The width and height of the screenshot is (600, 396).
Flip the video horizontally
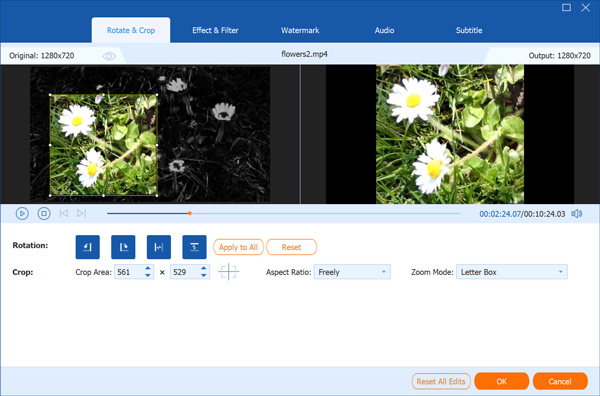pyautogui.click(x=159, y=247)
